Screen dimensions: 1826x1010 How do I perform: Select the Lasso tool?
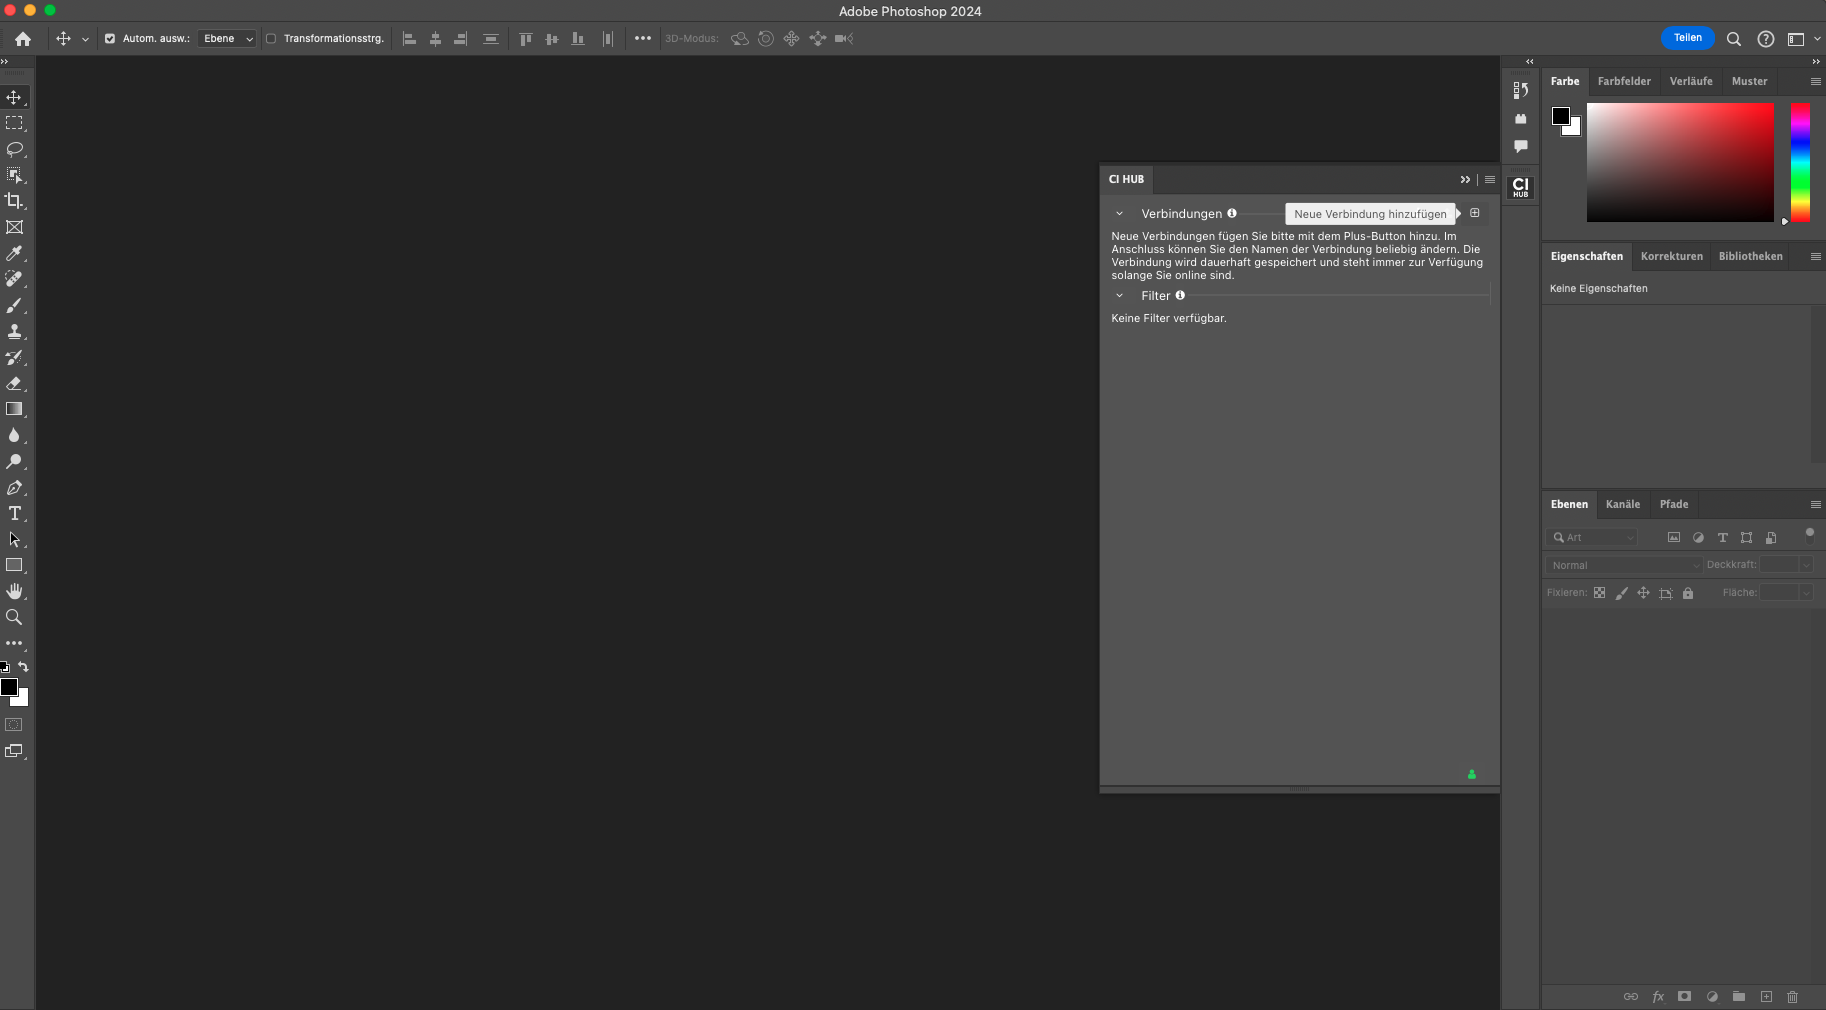14,149
